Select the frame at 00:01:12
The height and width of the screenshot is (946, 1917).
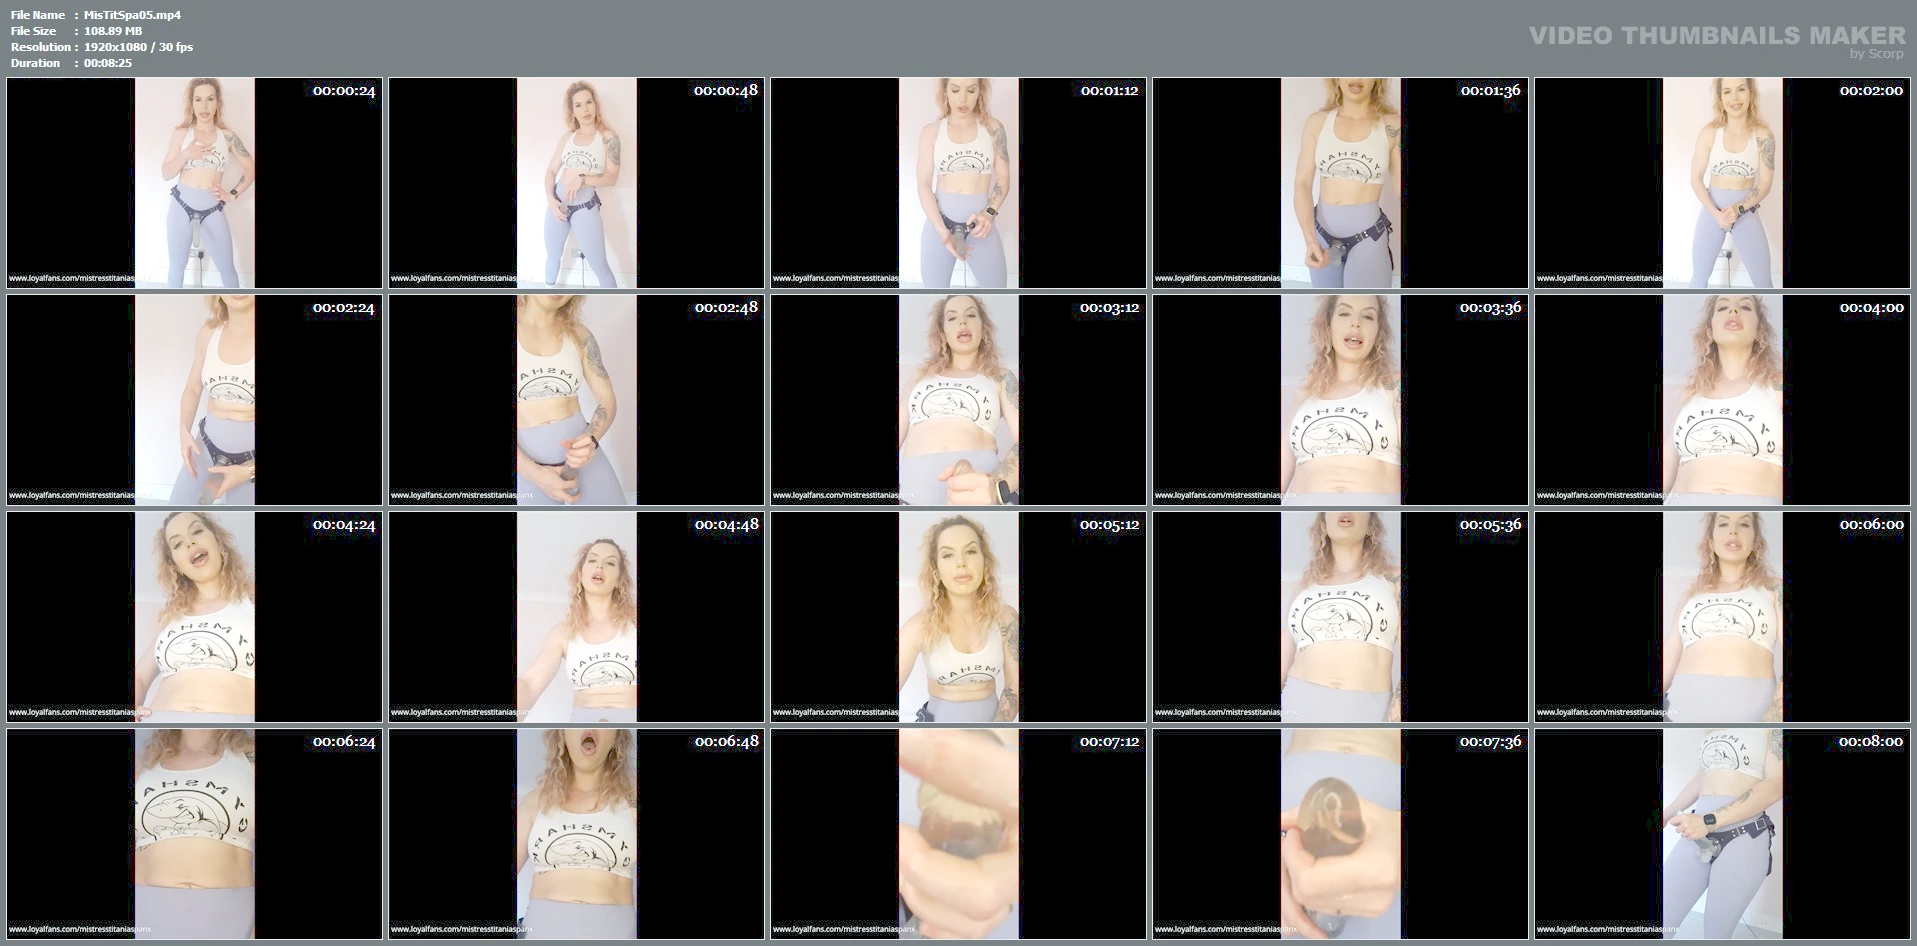[x=959, y=183]
